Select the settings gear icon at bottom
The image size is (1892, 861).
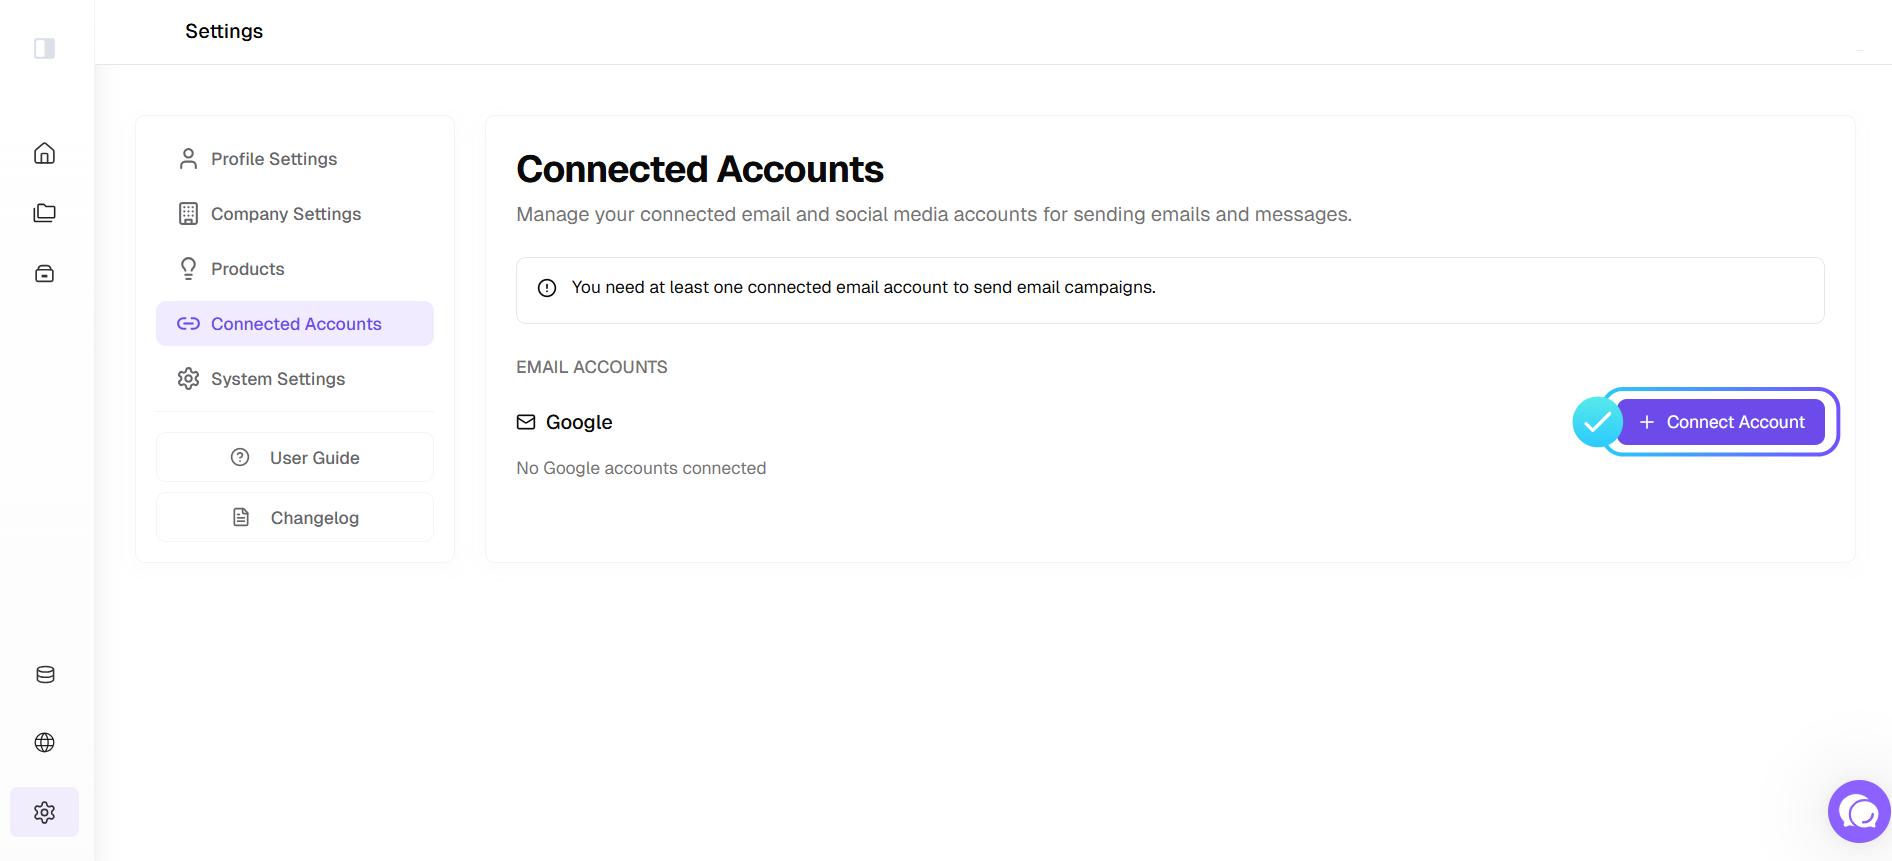click(44, 812)
